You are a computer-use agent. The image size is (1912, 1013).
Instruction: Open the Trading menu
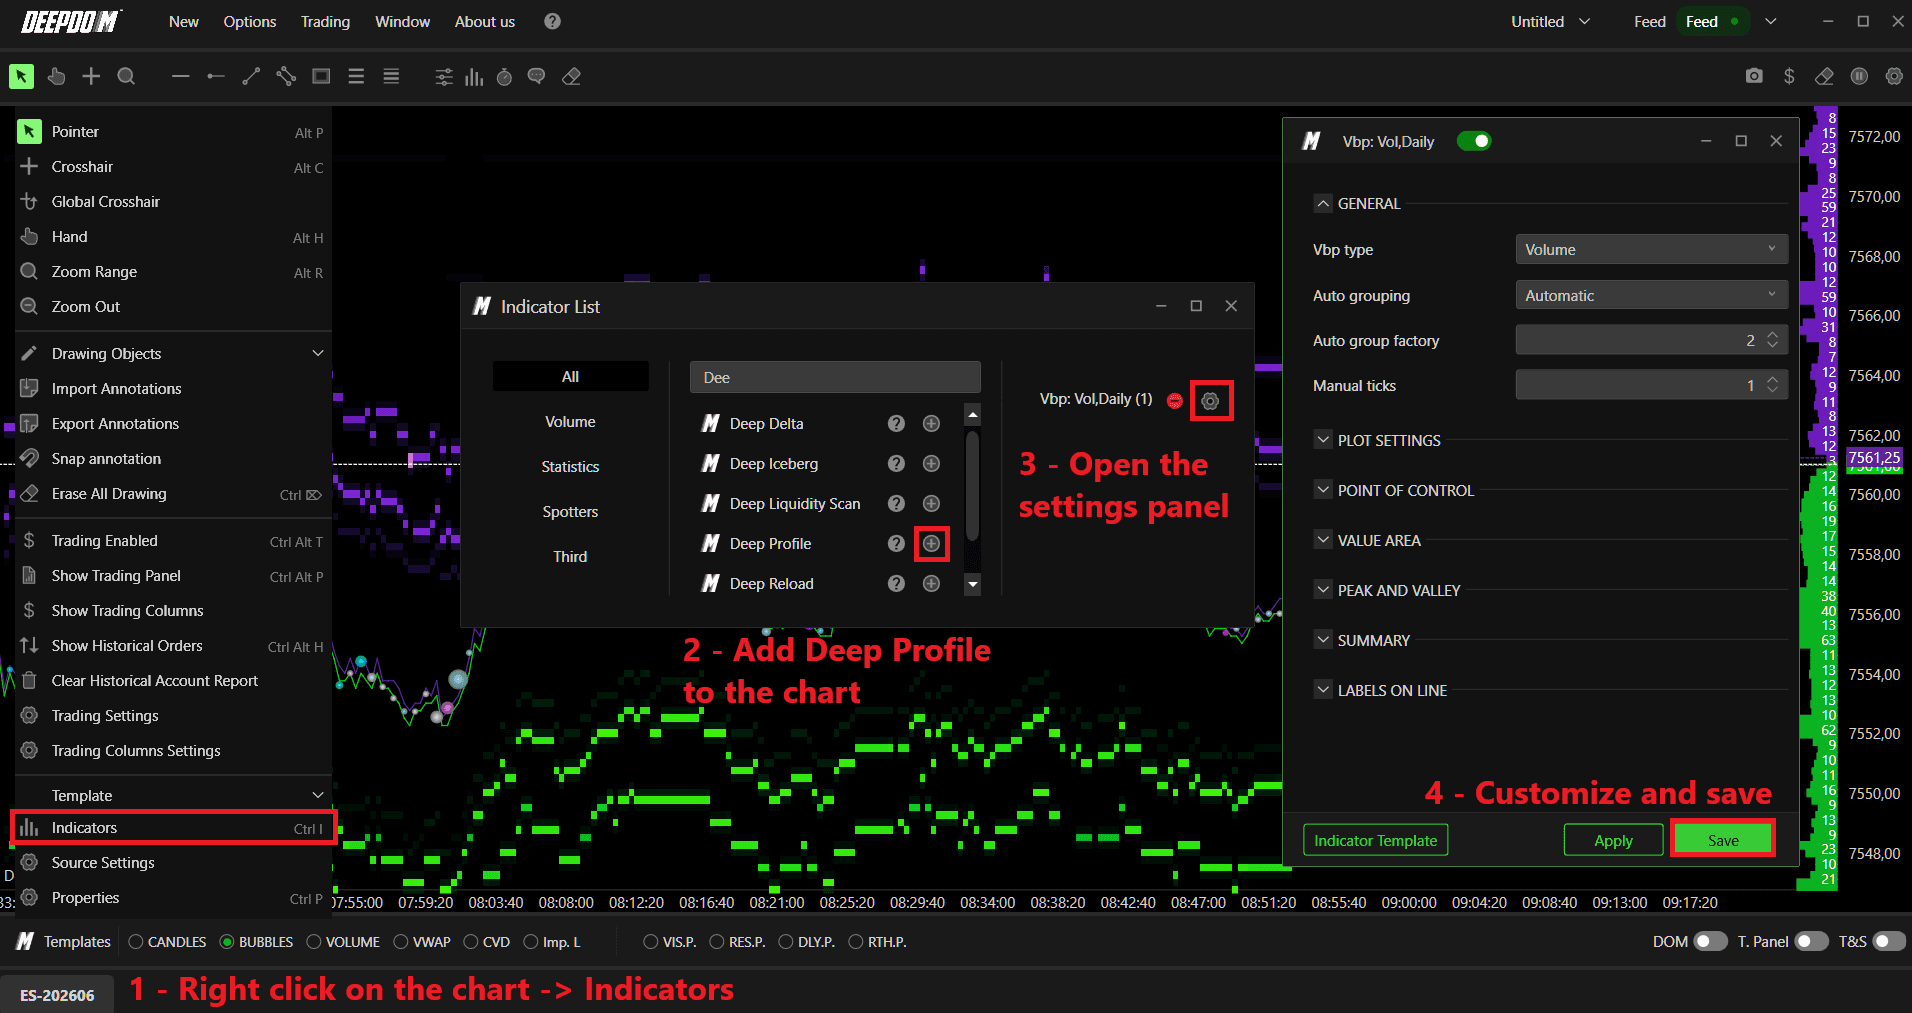[326, 21]
